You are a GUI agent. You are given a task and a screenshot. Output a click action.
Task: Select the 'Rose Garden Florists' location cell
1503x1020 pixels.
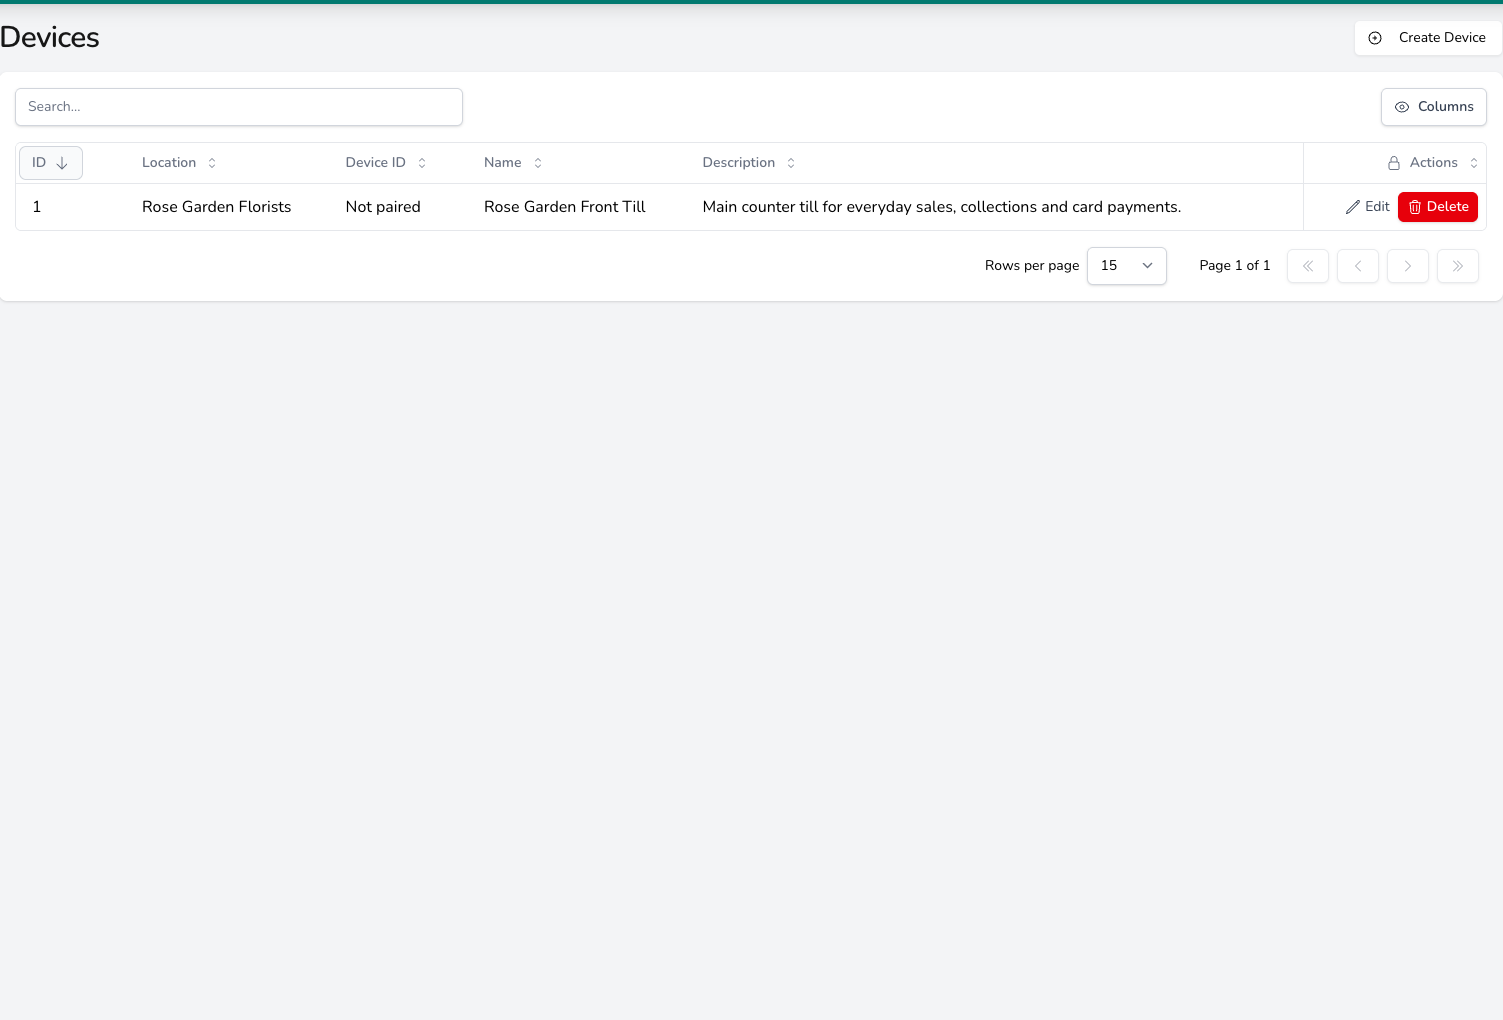(217, 207)
